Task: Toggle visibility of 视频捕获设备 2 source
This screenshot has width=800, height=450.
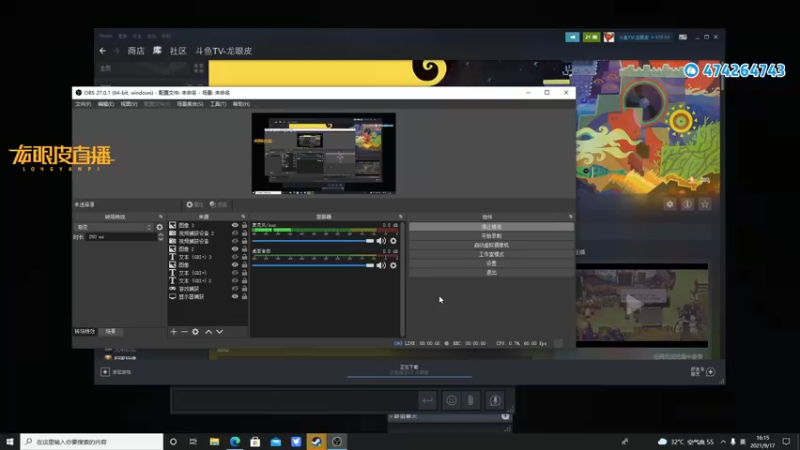Action: pos(235,233)
